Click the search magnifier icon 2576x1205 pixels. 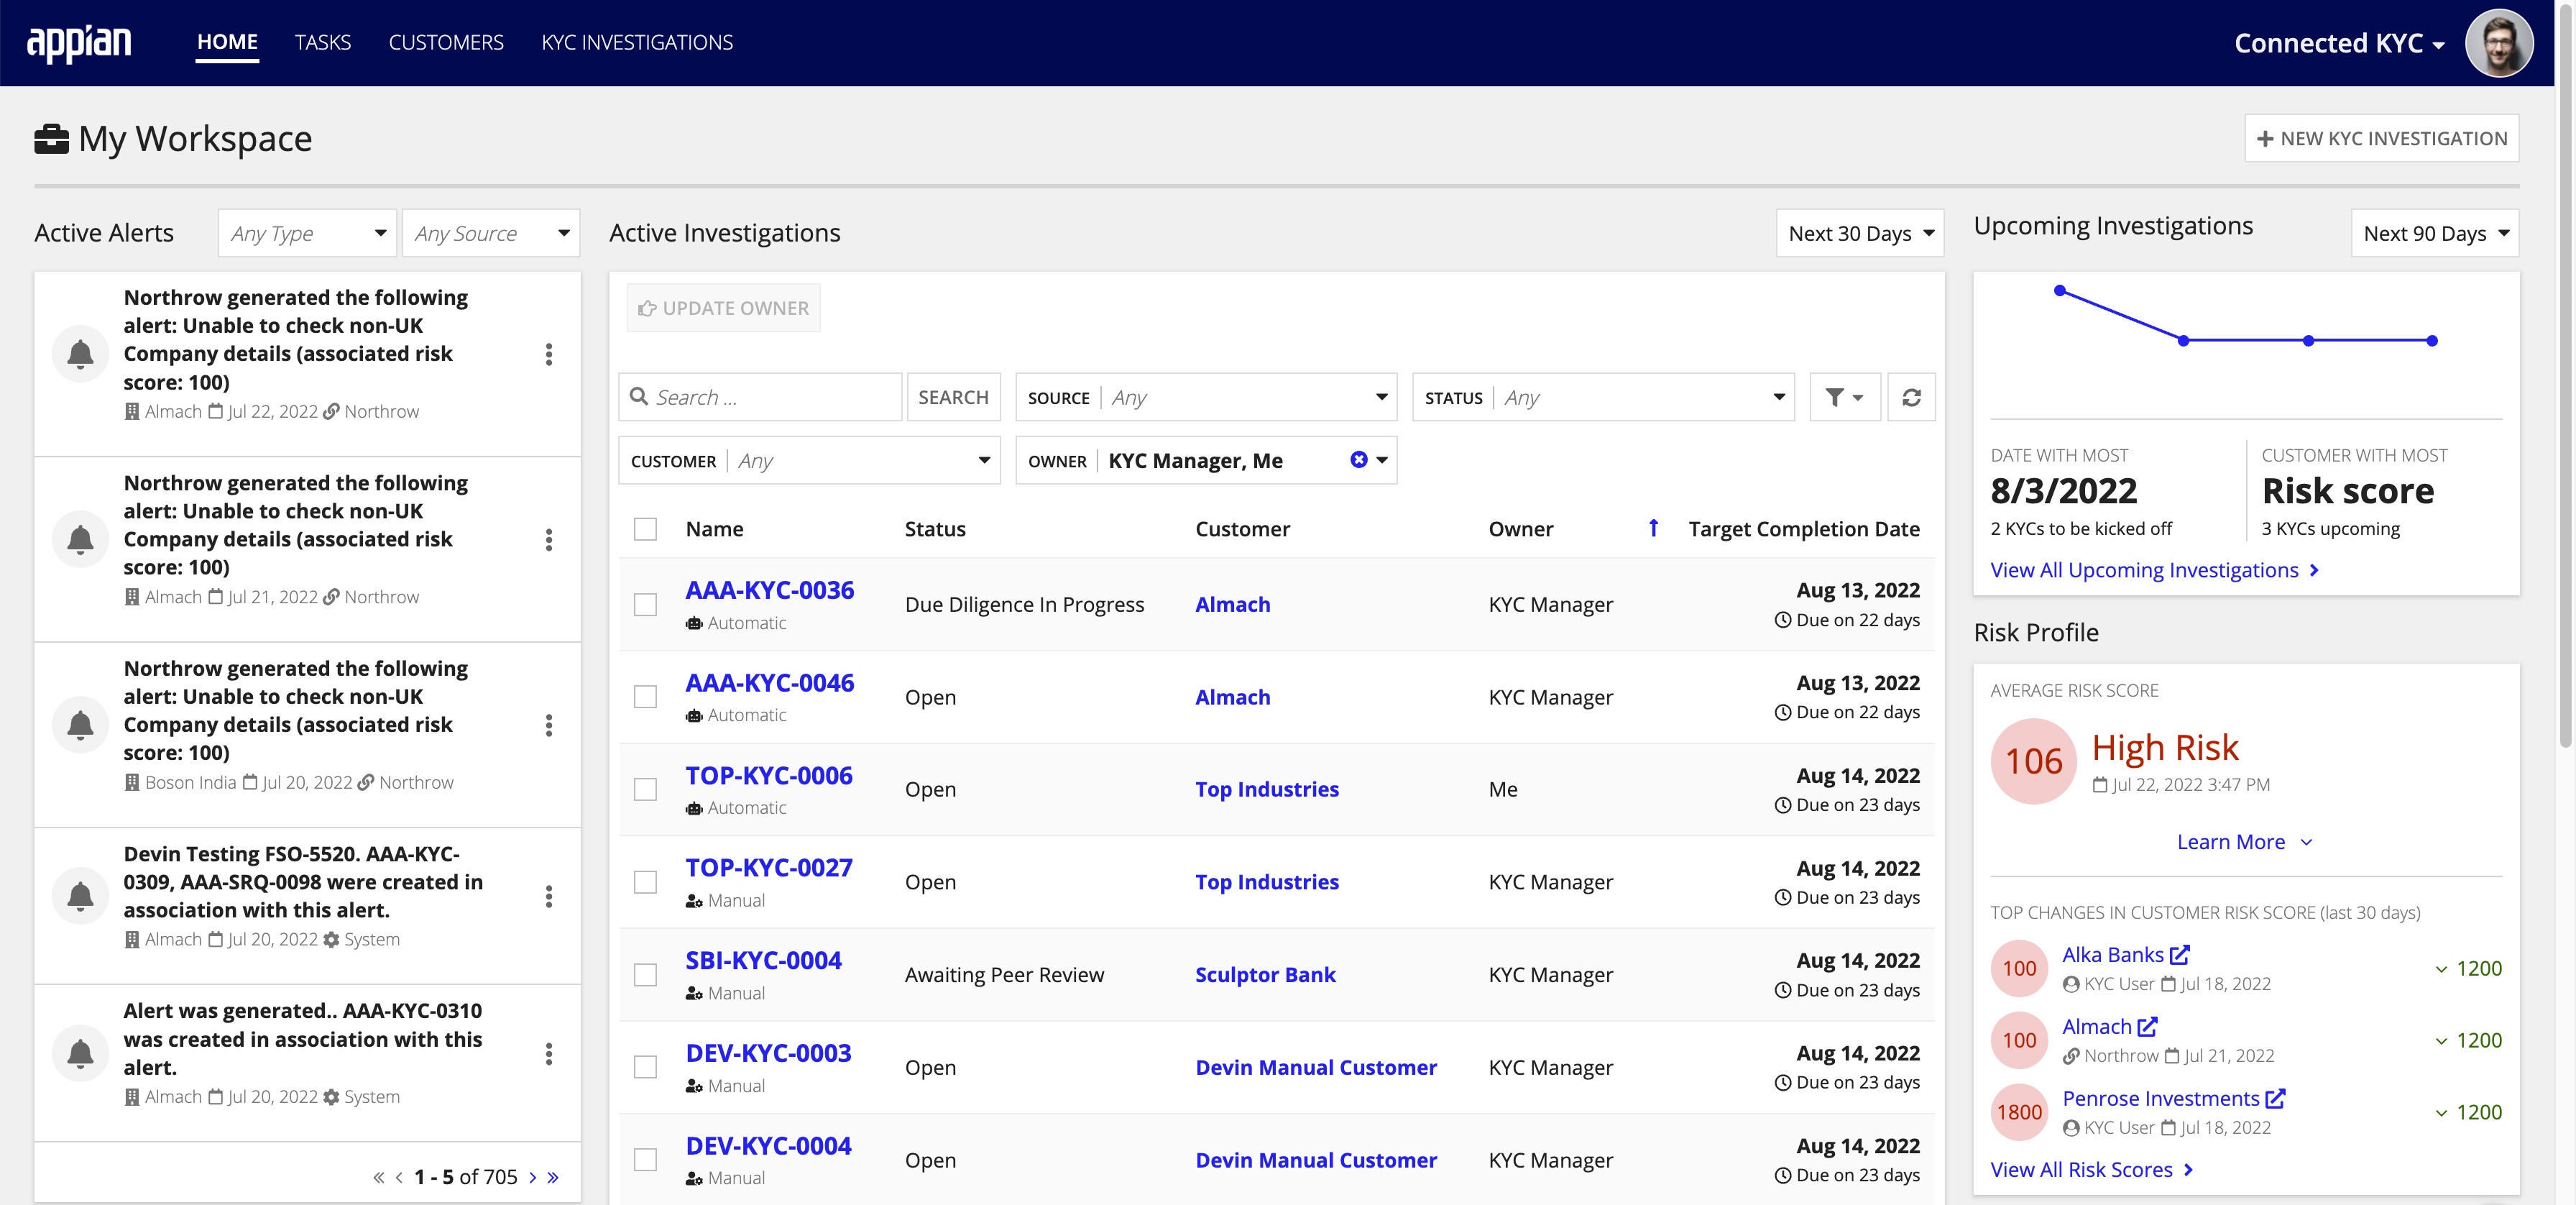[639, 396]
